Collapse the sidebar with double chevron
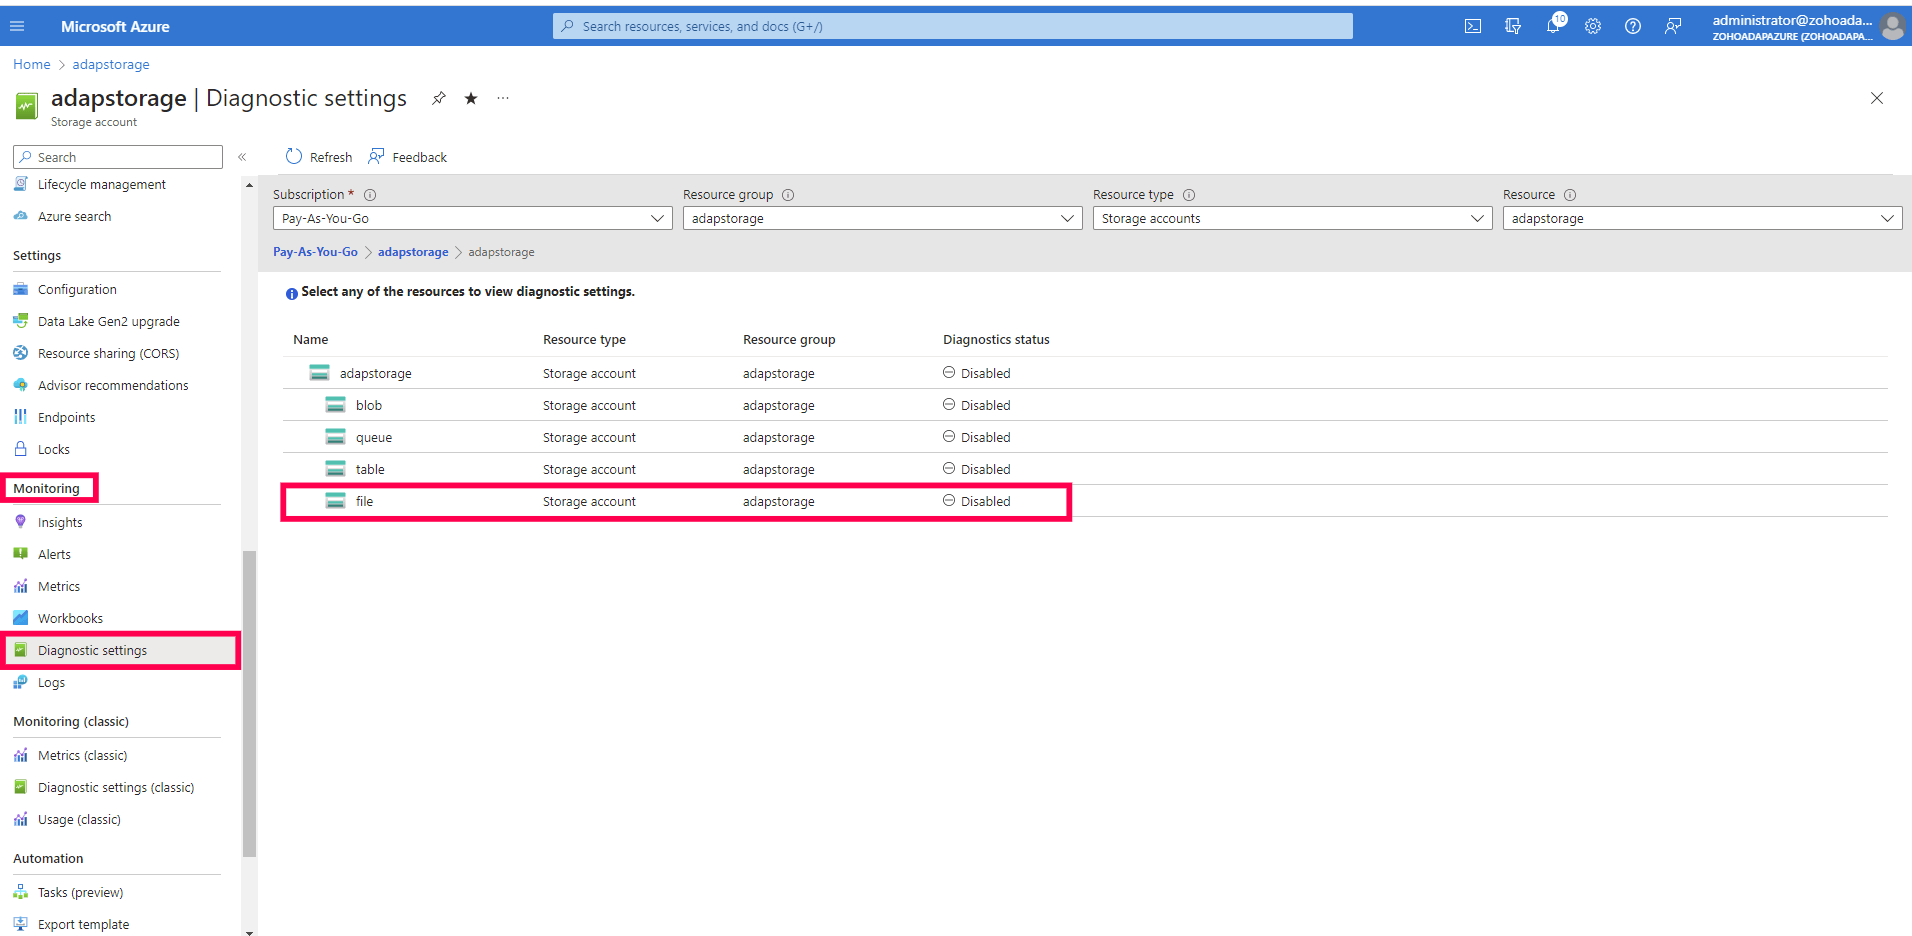The image size is (1912, 936). pyautogui.click(x=242, y=157)
